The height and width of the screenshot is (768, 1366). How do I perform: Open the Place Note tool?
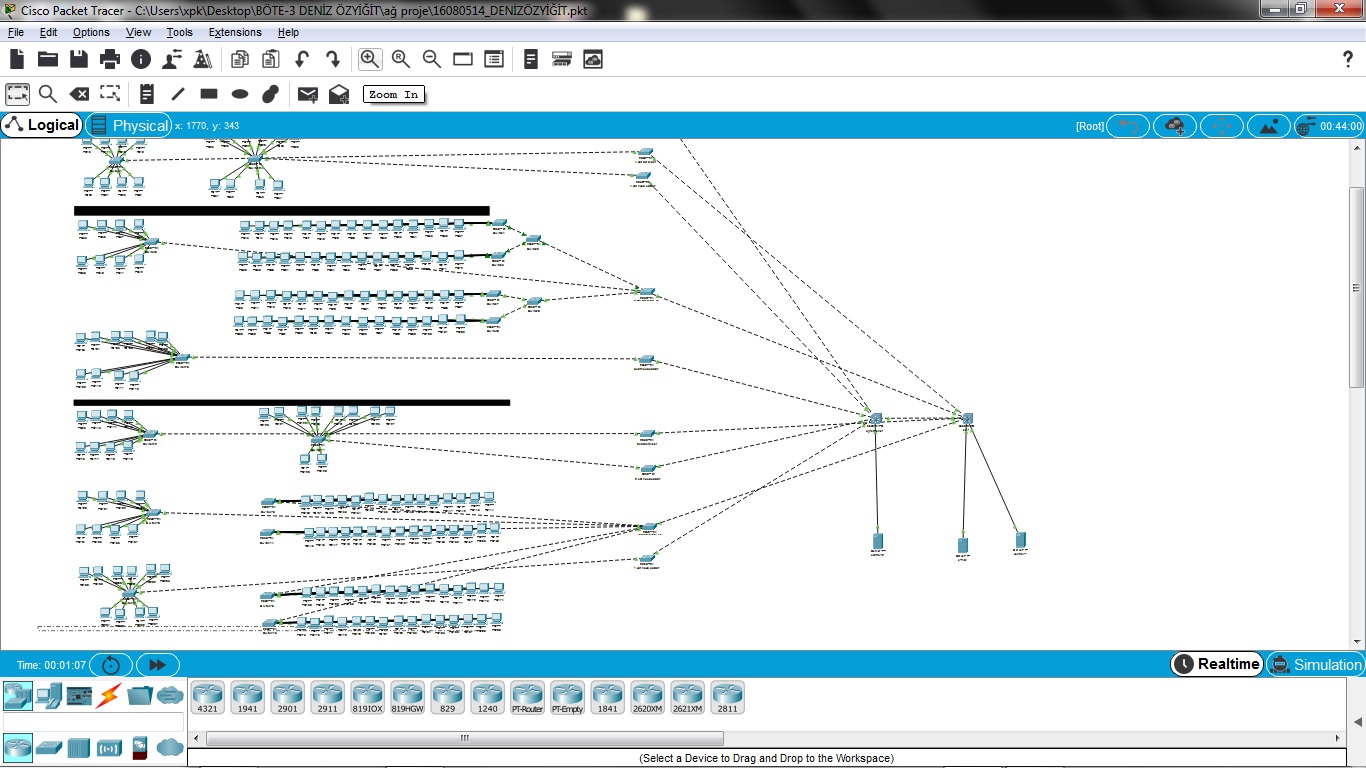pos(147,94)
